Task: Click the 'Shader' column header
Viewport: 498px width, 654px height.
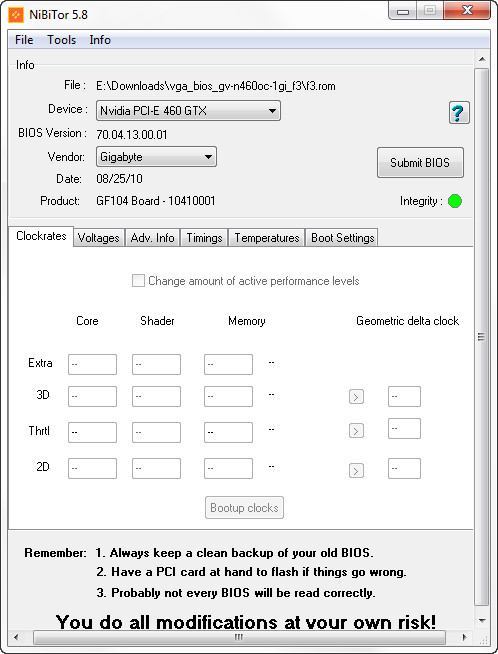Action: (x=157, y=321)
